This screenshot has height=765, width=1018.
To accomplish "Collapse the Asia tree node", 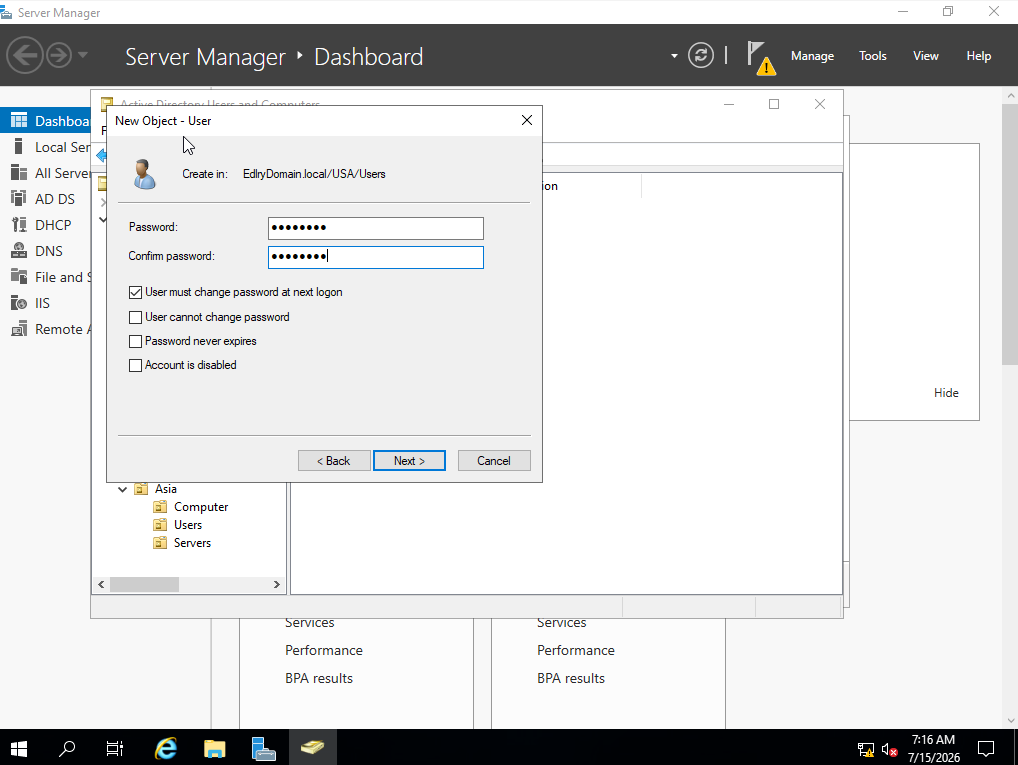I will (x=122, y=489).
